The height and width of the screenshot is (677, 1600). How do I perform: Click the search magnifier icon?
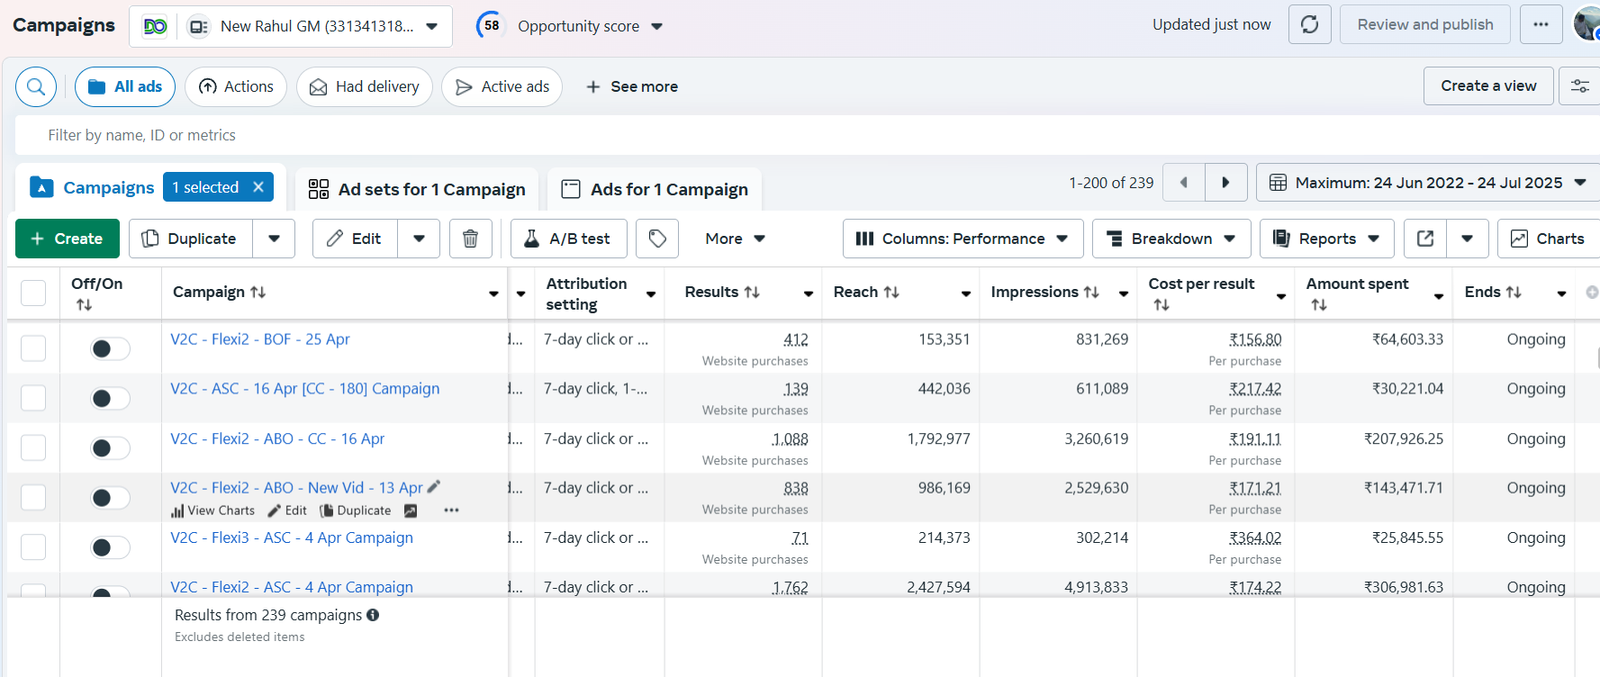coord(36,87)
